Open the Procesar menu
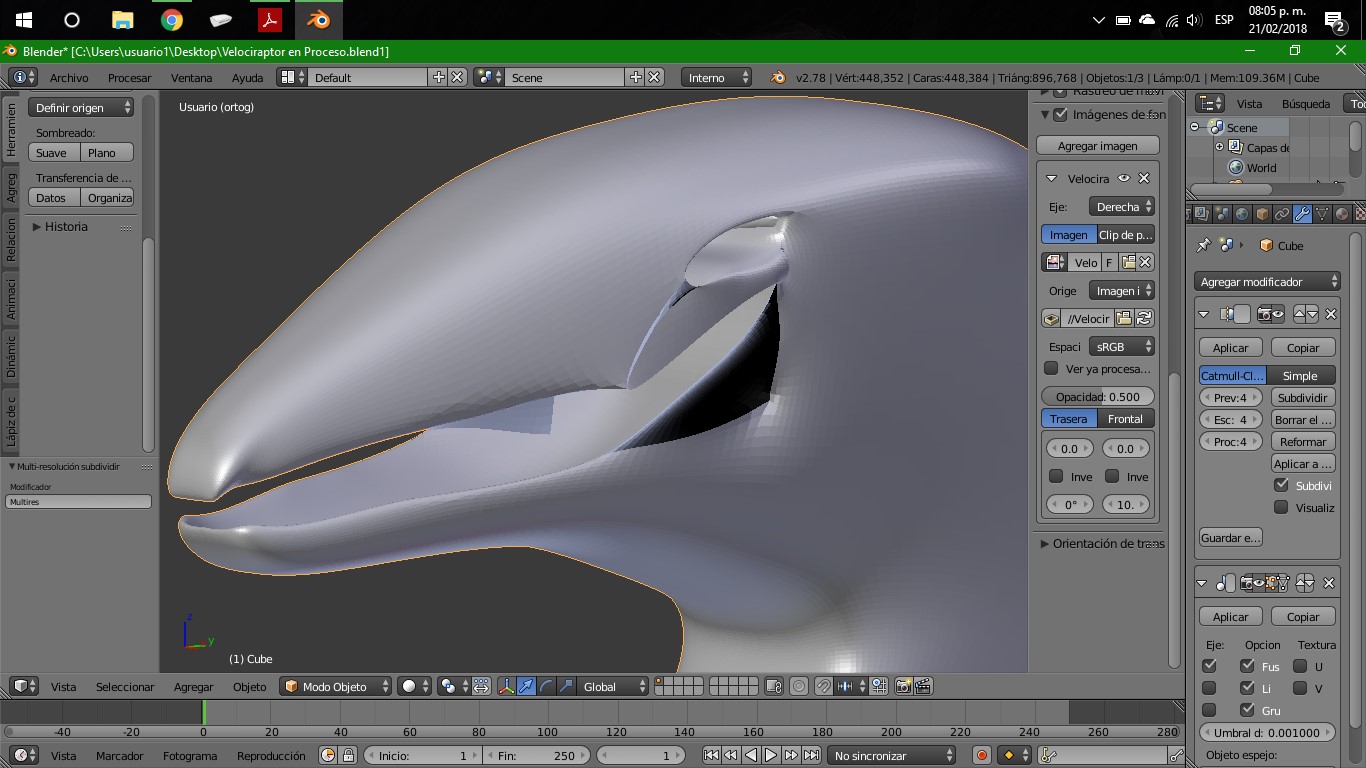The width and height of the screenshot is (1366, 768). coord(129,77)
